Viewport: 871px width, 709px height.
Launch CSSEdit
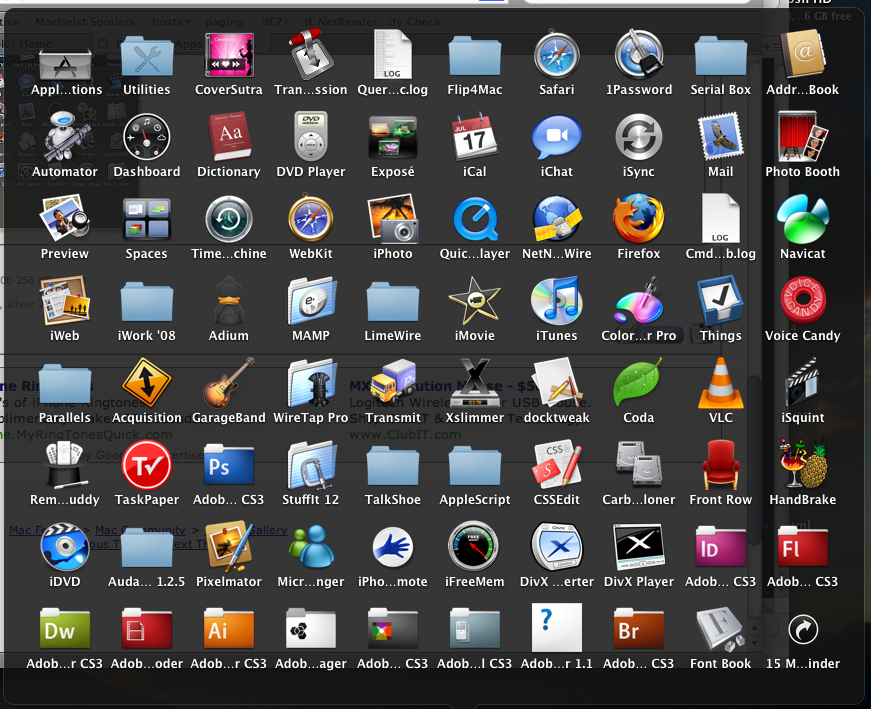(557, 465)
